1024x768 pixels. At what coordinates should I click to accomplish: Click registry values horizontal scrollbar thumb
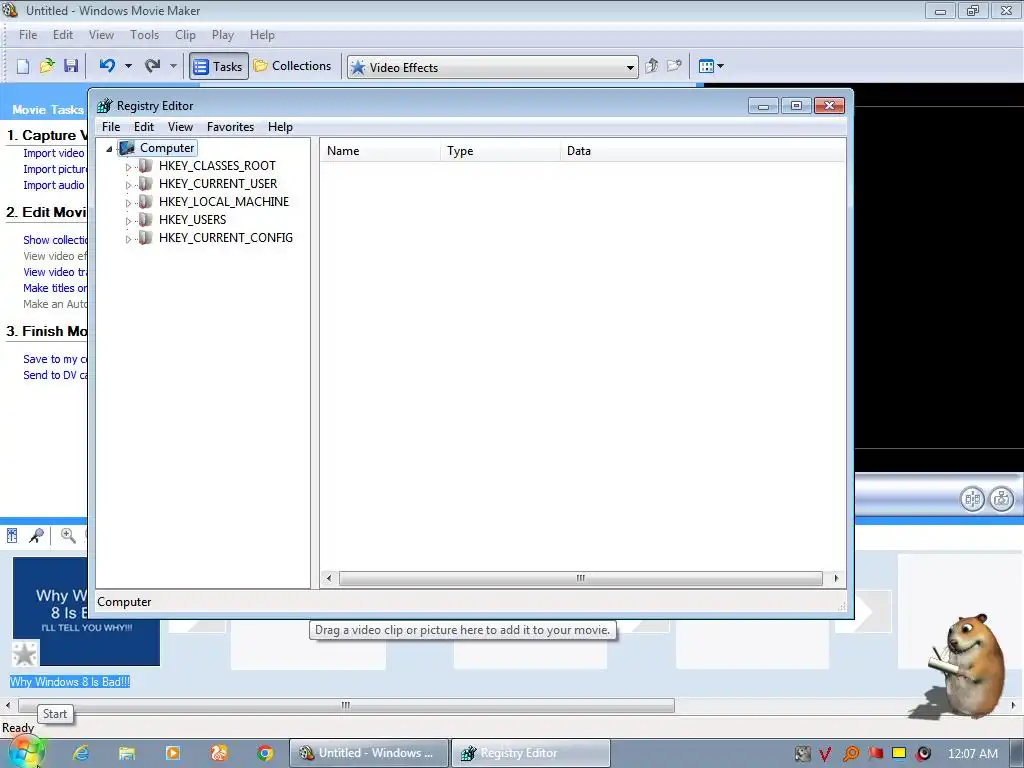point(581,579)
